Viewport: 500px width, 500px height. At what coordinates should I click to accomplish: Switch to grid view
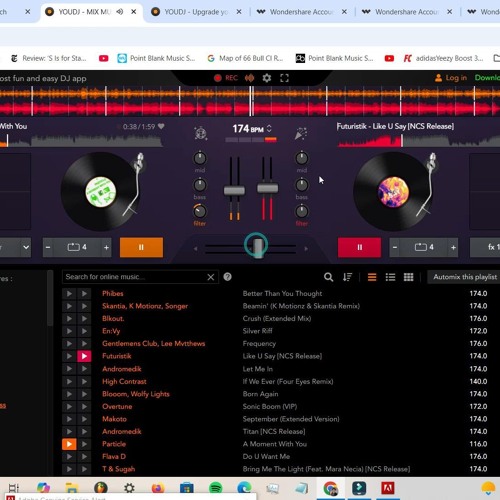[x=408, y=277]
